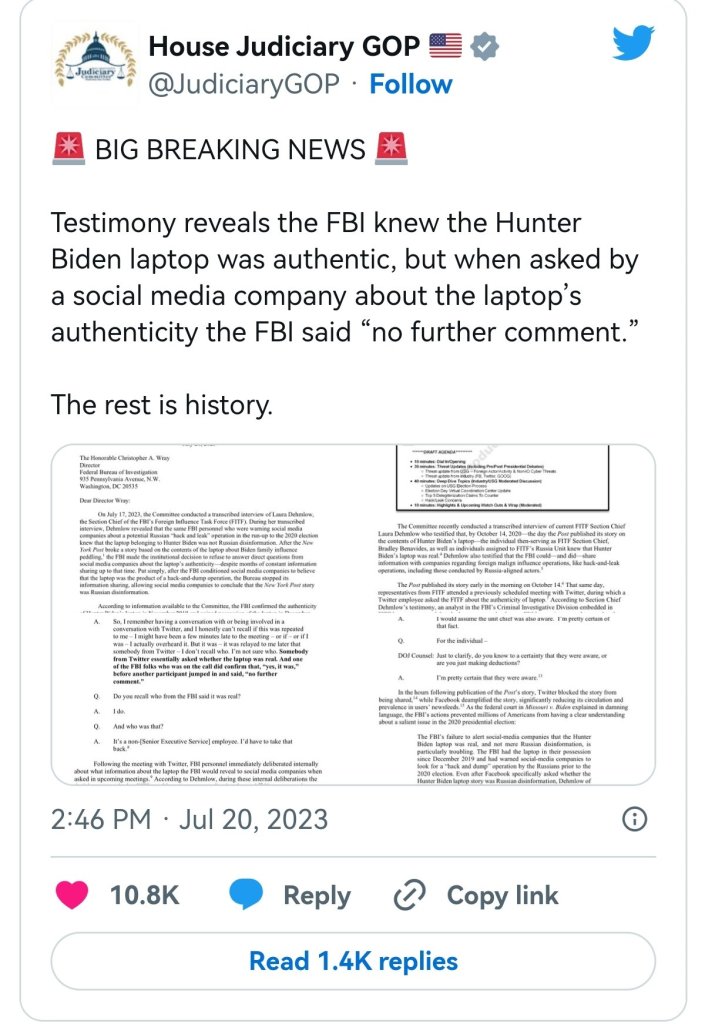The height and width of the screenshot is (1024, 705).
Task: Click the first red siren emoji
Action: tap(67, 150)
